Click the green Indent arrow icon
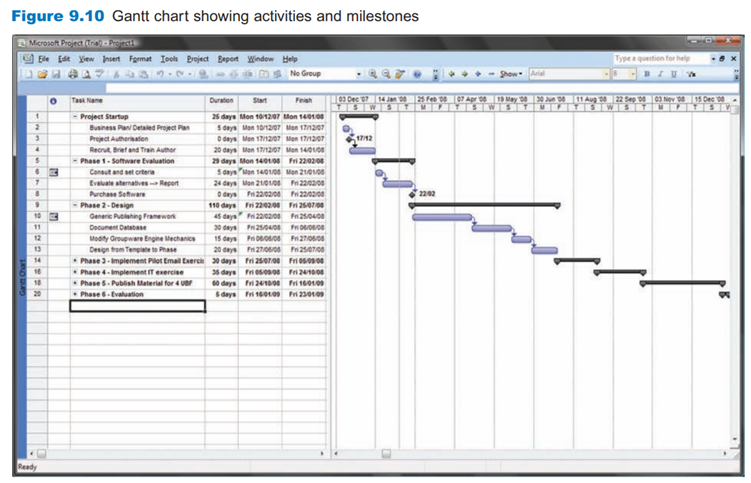Image resolution: width=751 pixels, height=483 pixels. (462, 74)
